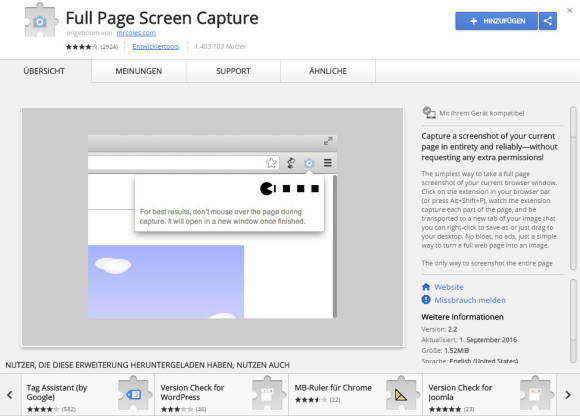Click the home icon beside Website

pyautogui.click(x=426, y=287)
